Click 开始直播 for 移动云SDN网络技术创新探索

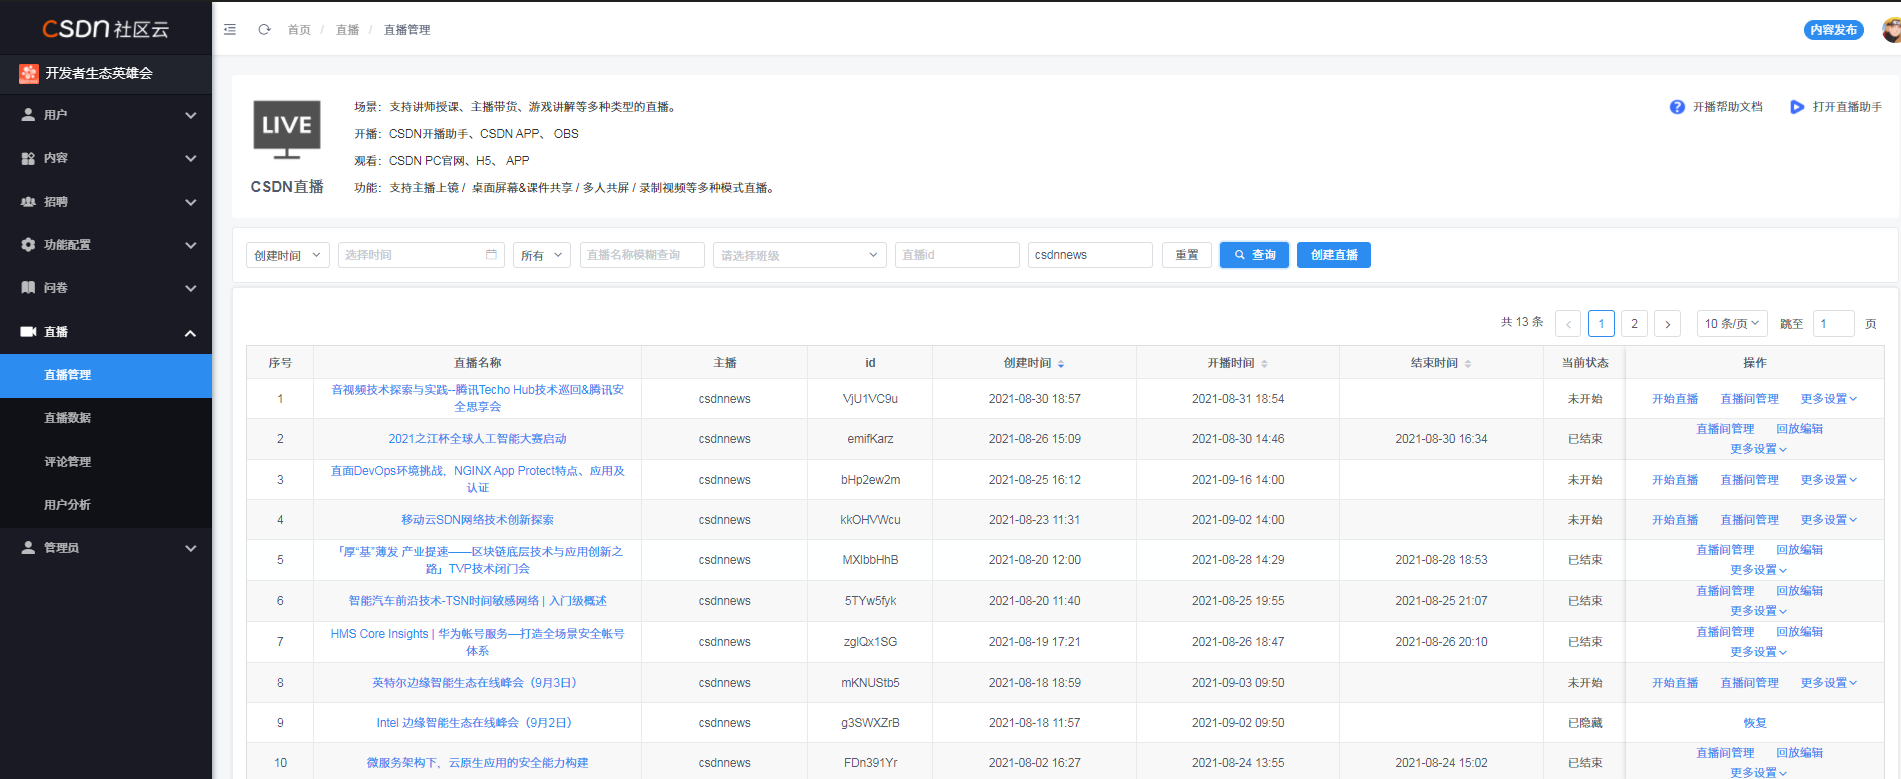[x=1675, y=520]
